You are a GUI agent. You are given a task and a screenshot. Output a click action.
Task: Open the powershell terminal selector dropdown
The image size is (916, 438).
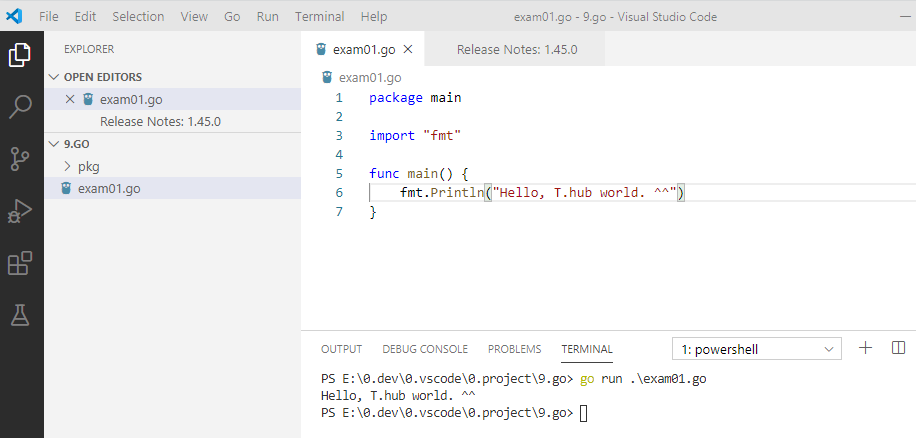[x=757, y=349]
